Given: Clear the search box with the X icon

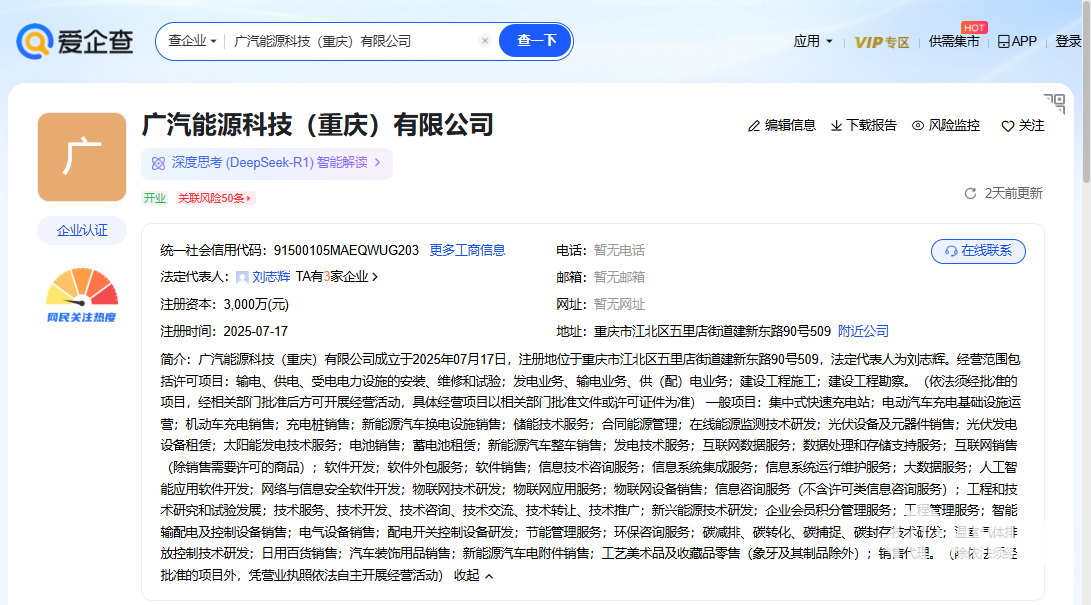Looking at the screenshot, I should point(485,41).
